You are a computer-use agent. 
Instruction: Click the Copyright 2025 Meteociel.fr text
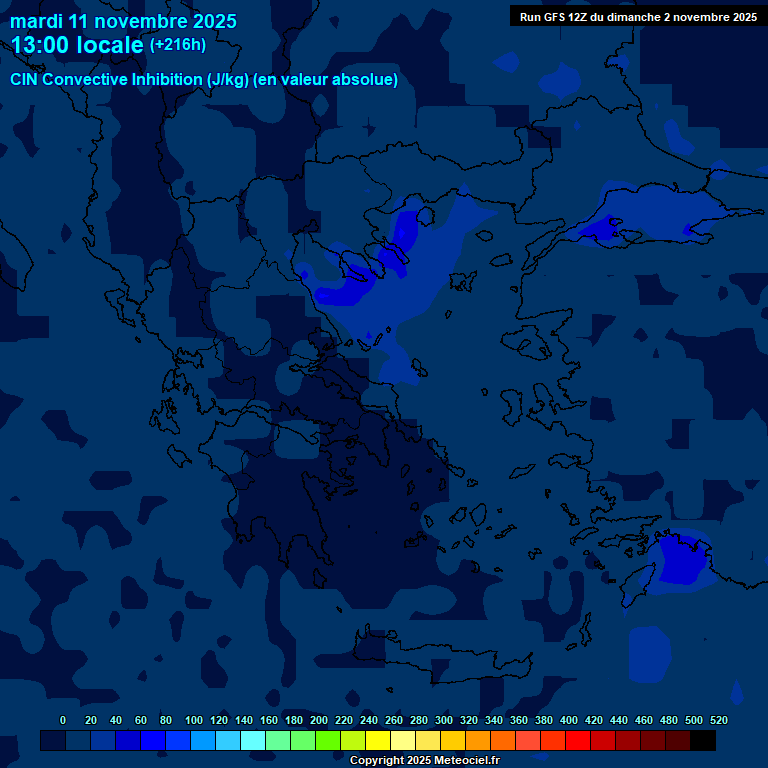coord(424,760)
